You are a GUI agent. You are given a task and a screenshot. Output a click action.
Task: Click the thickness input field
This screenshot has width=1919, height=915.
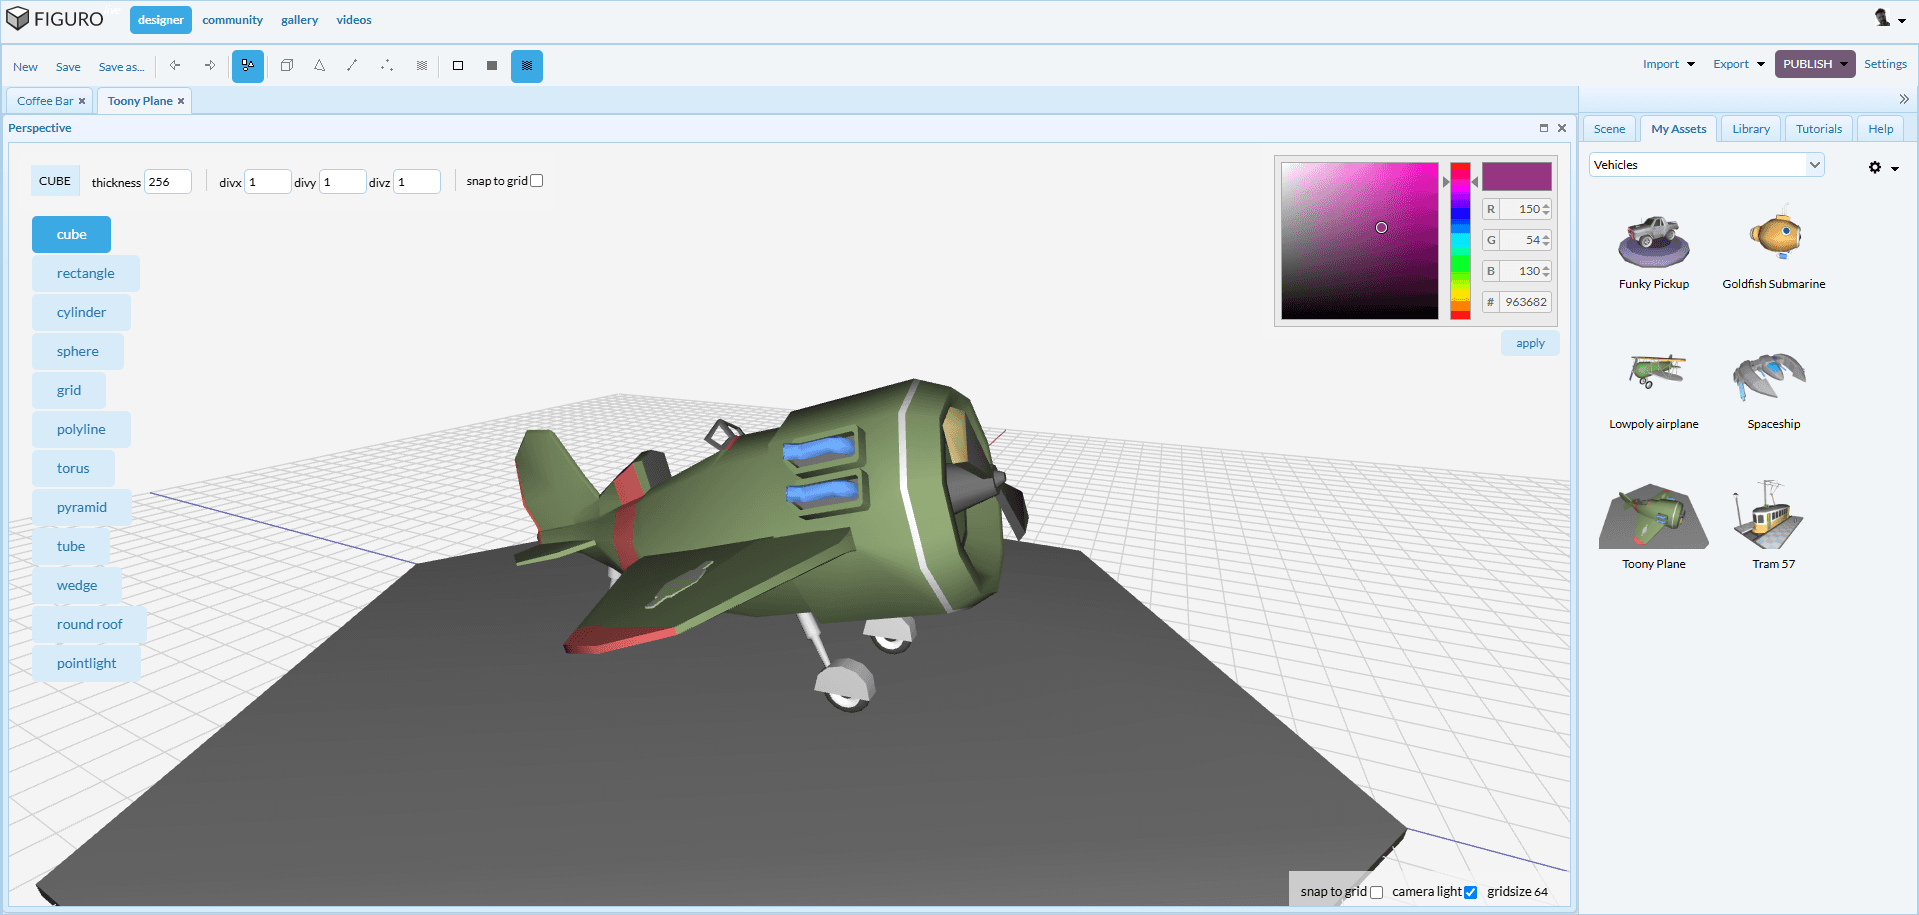click(x=168, y=182)
